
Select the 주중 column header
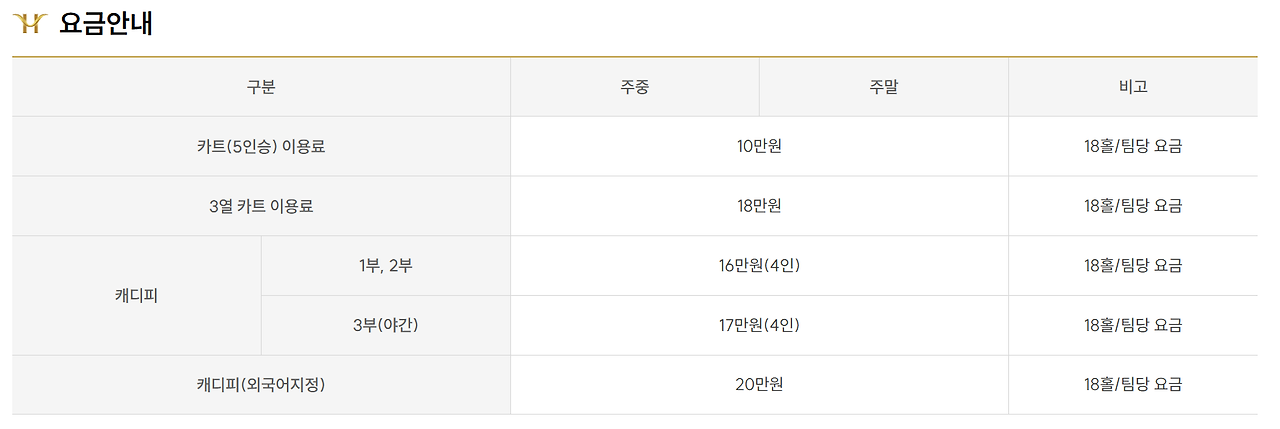pos(634,87)
